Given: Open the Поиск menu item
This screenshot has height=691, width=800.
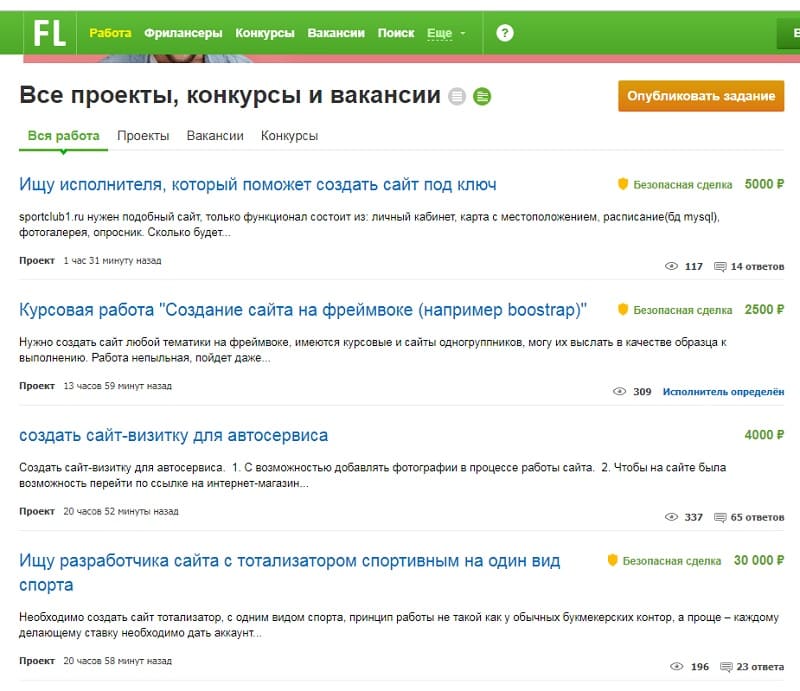Looking at the screenshot, I should (396, 33).
